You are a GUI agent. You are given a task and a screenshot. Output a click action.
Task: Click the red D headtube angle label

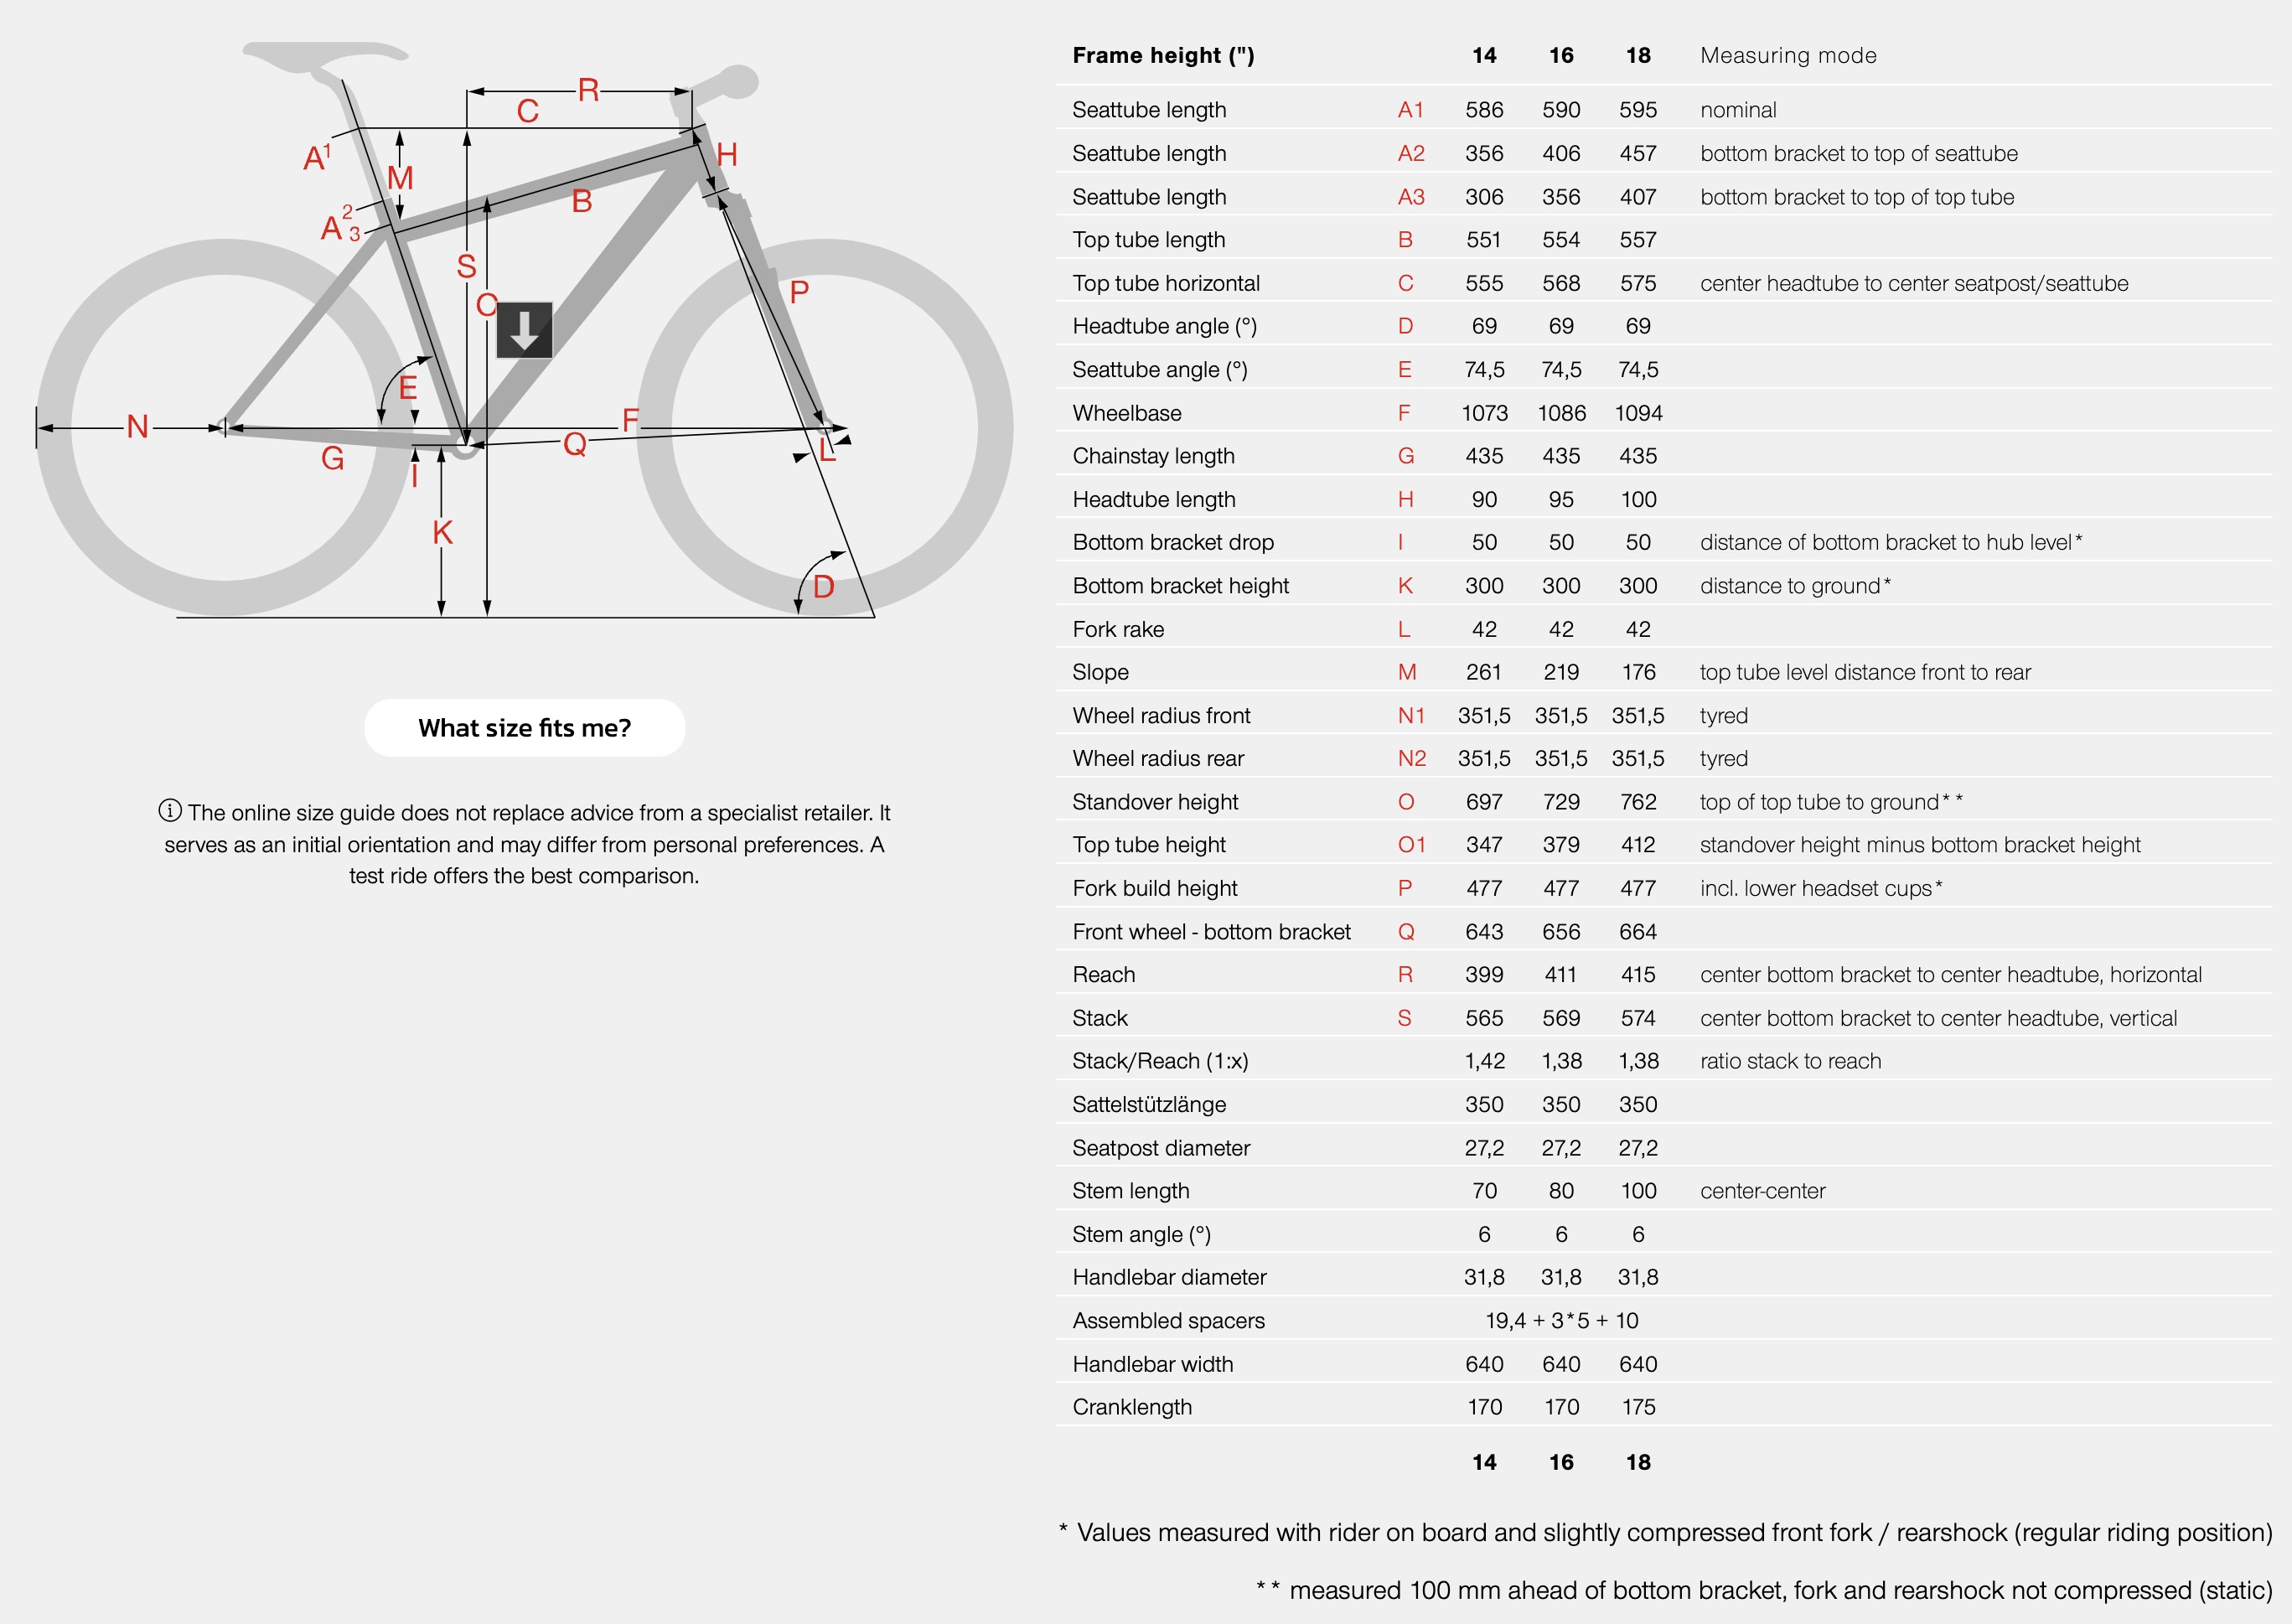(823, 587)
